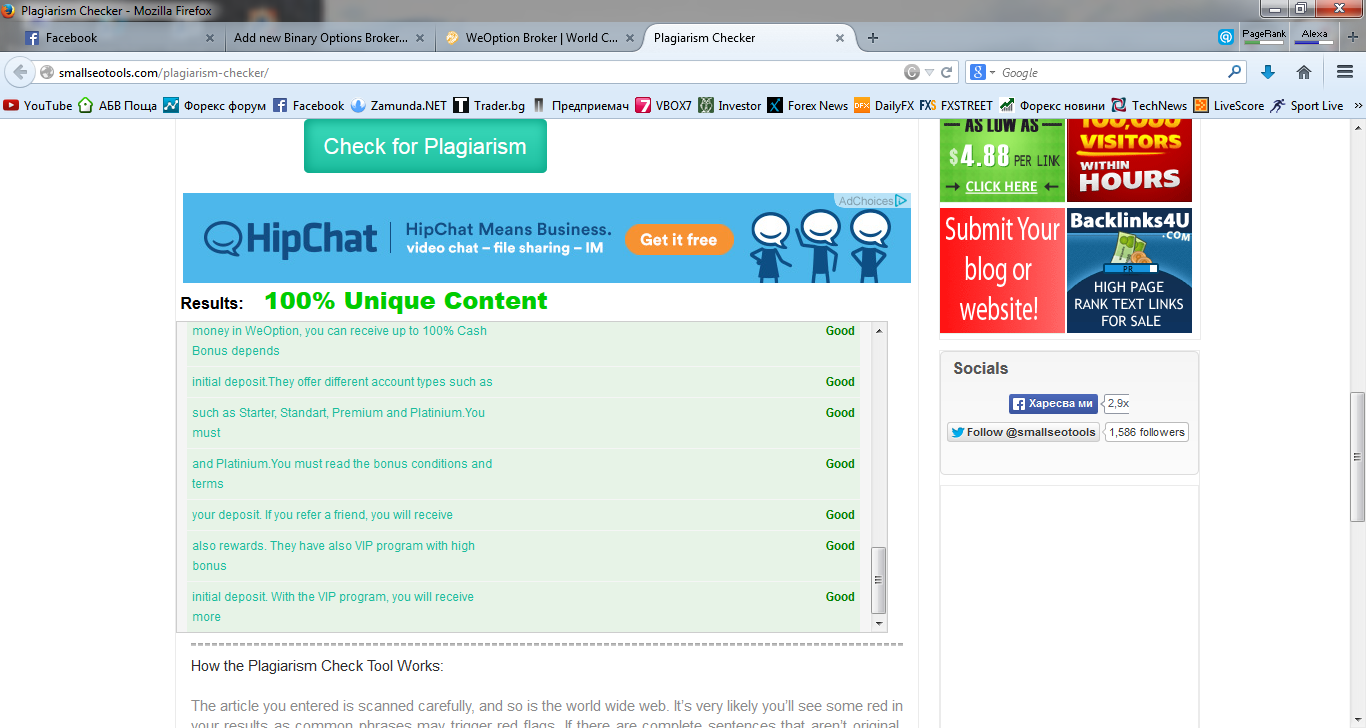Click the main page vertical scrollbar thumb
Image resolution: width=1366 pixels, height=728 pixels.
[x=1357, y=456]
